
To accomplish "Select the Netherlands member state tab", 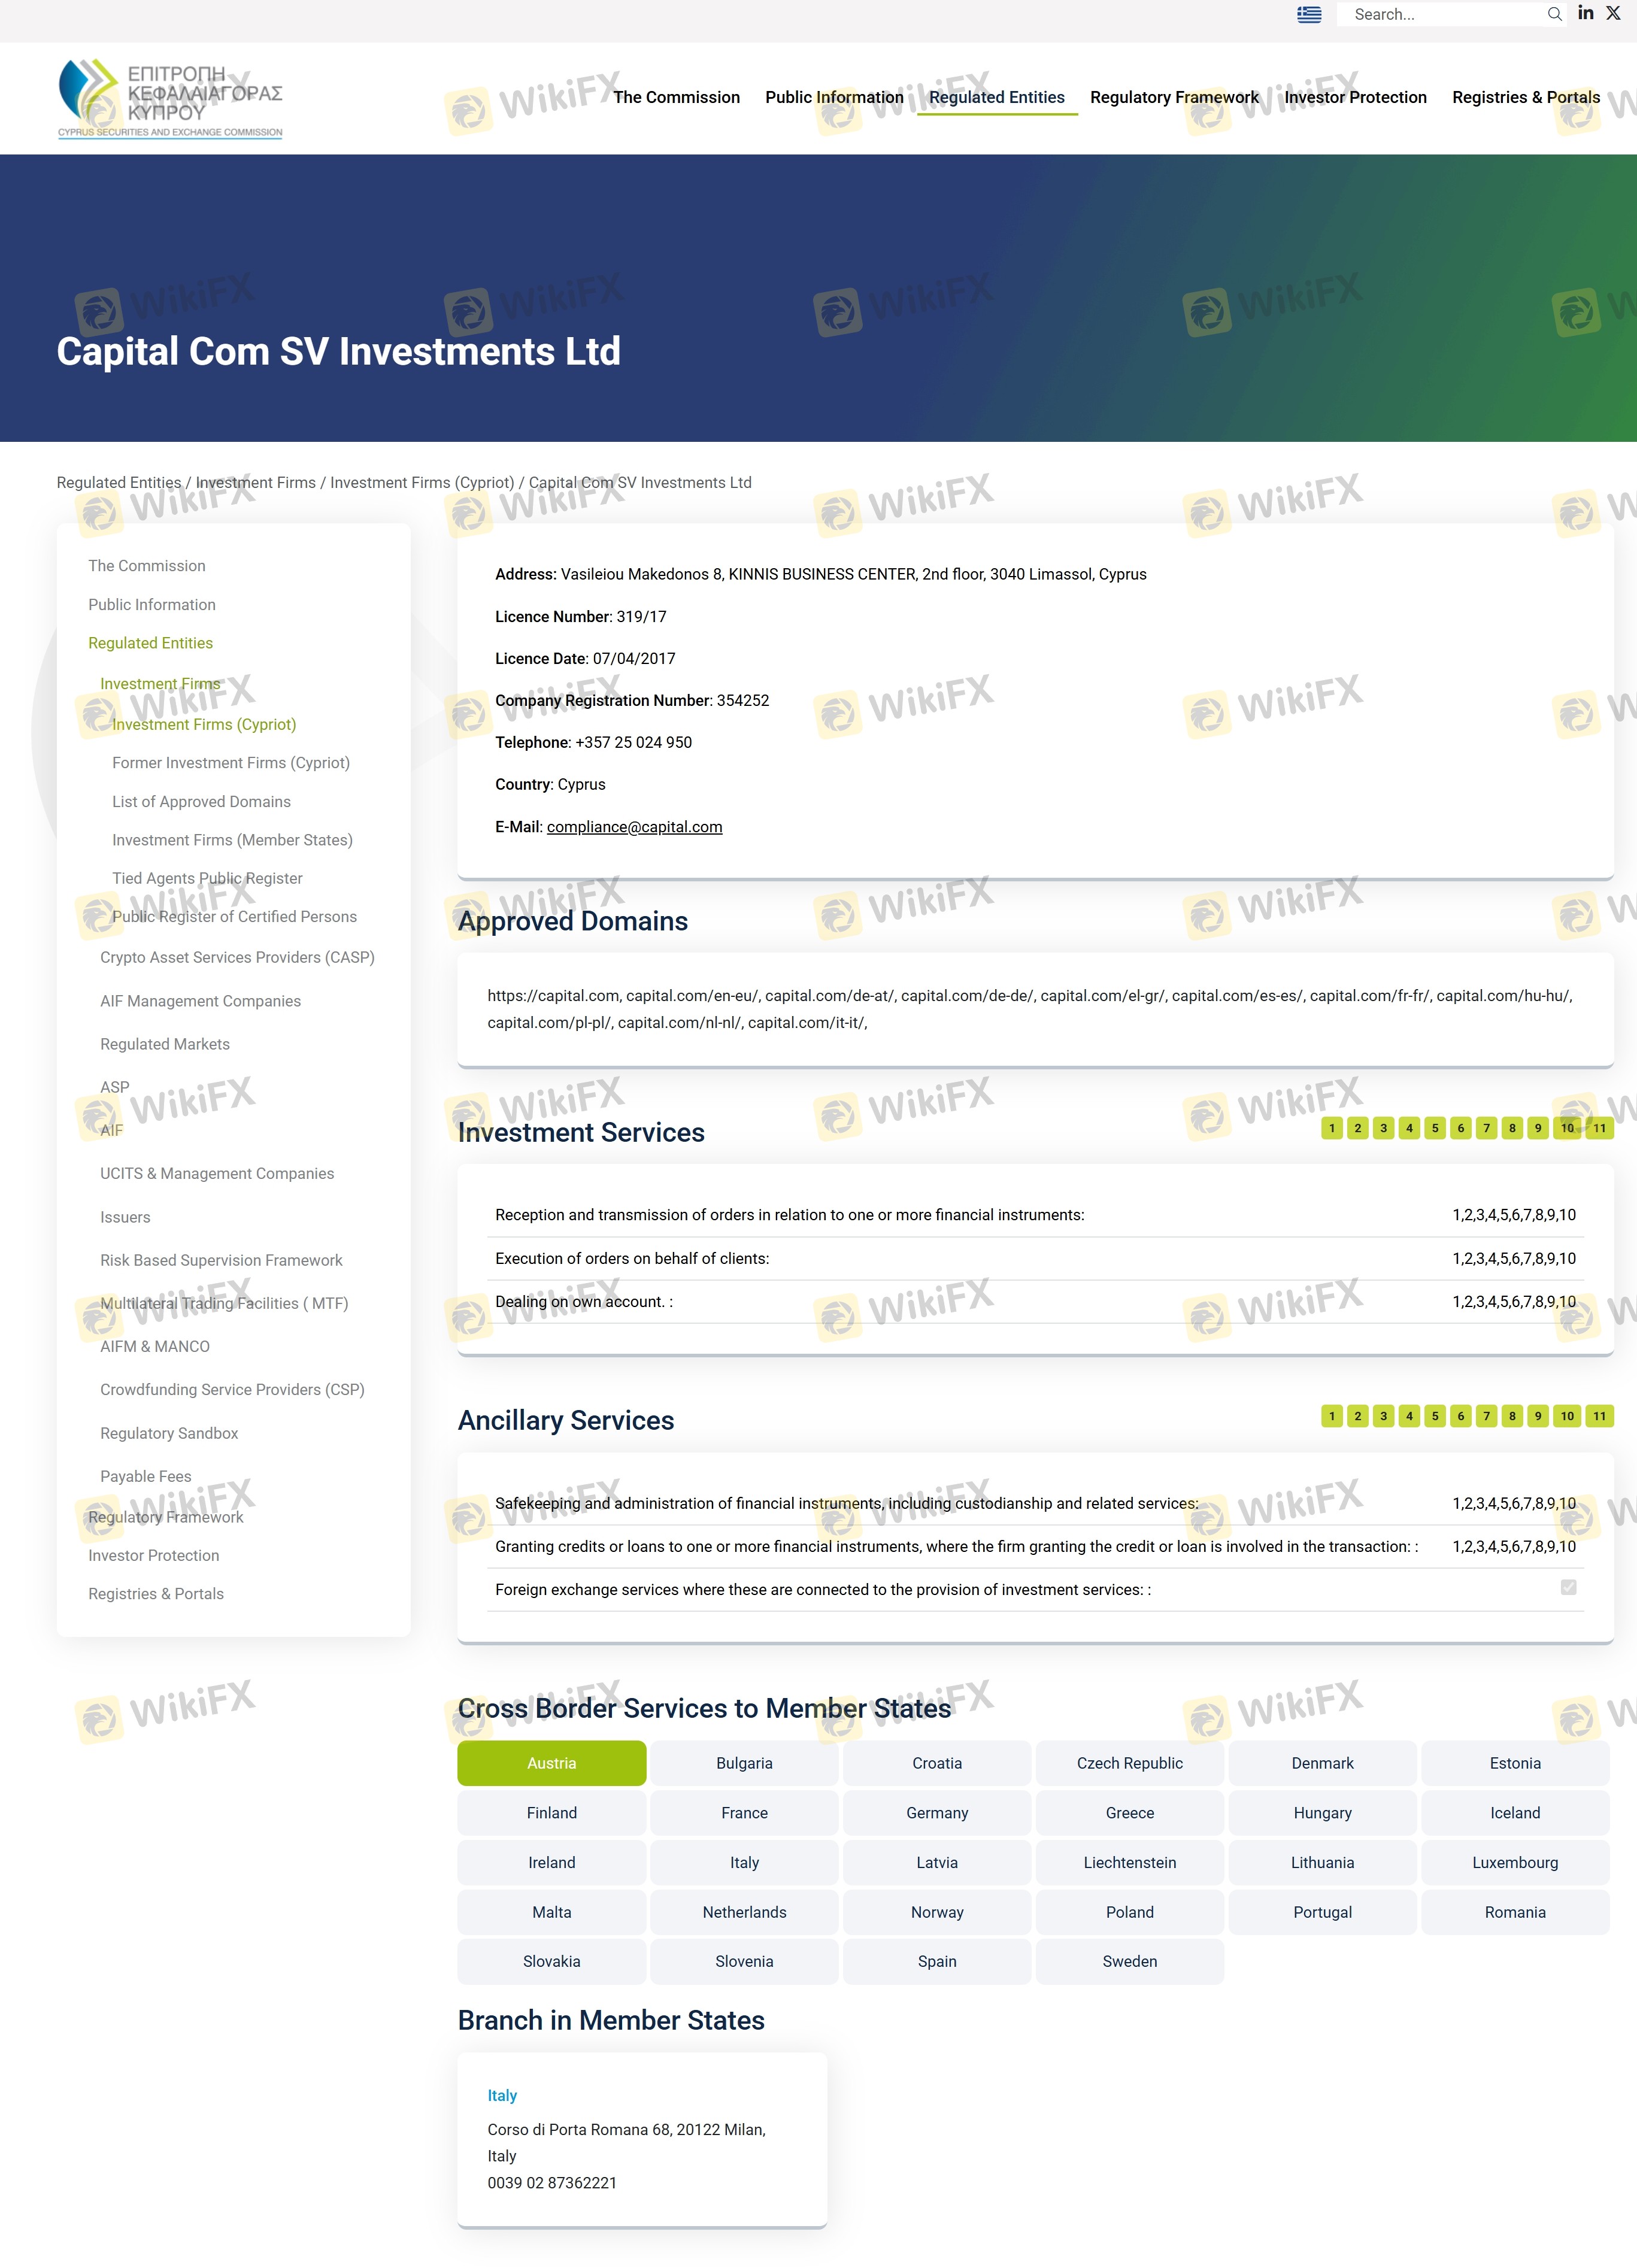I will [744, 1912].
